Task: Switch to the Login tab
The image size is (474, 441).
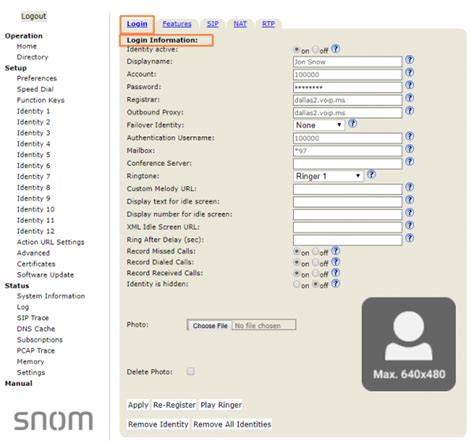Action: 137,24
